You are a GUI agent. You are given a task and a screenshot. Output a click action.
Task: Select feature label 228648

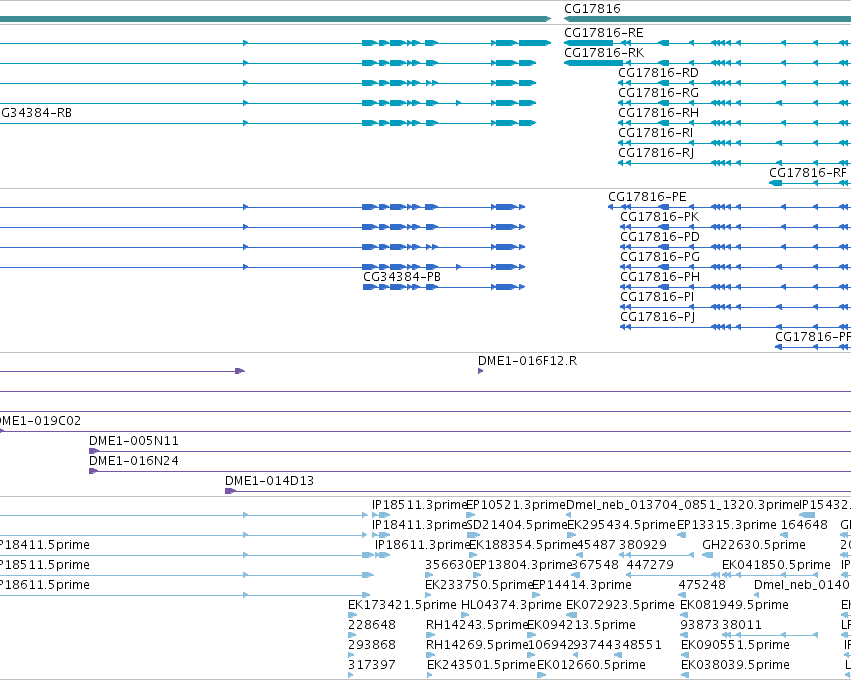click(x=372, y=625)
